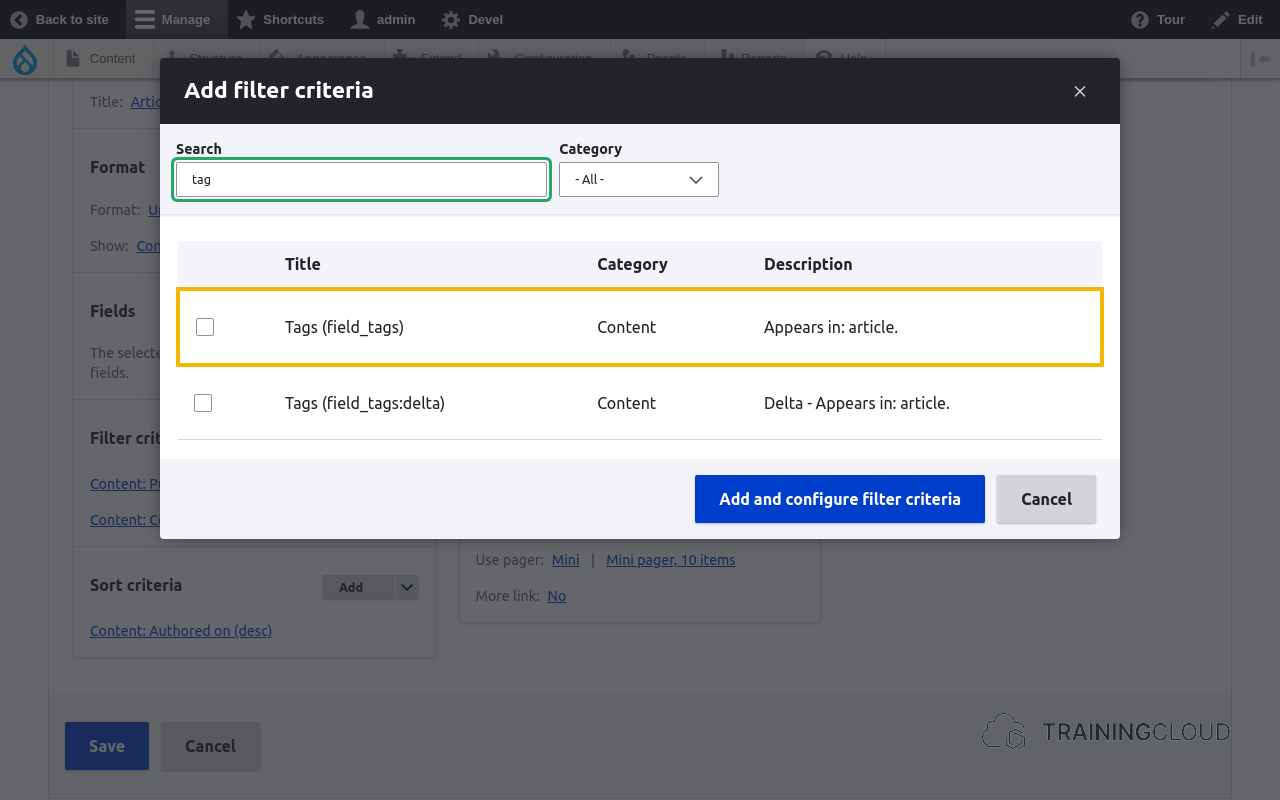Select the Tags (field_tags) title text
The width and height of the screenshot is (1280, 800).
coord(344,327)
